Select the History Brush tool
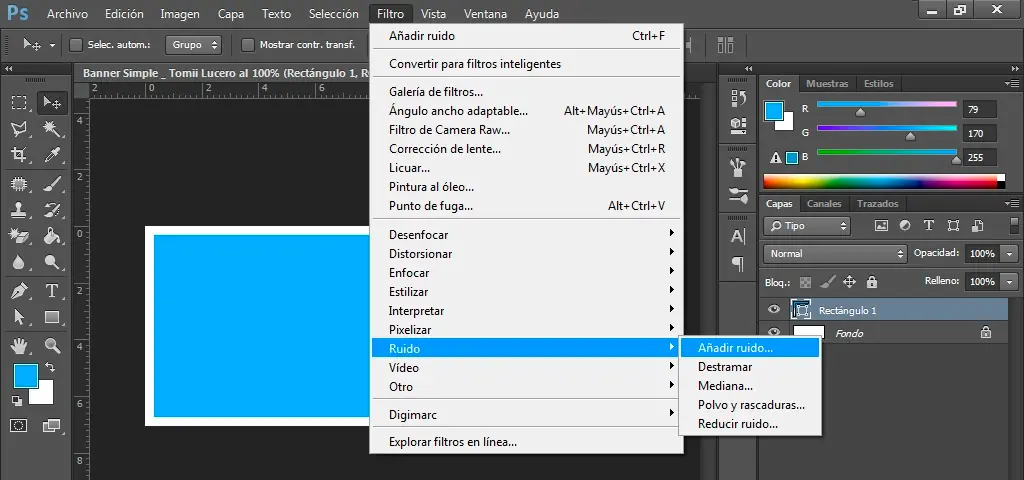This screenshot has height=480, width=1024. tap(52, 210)
